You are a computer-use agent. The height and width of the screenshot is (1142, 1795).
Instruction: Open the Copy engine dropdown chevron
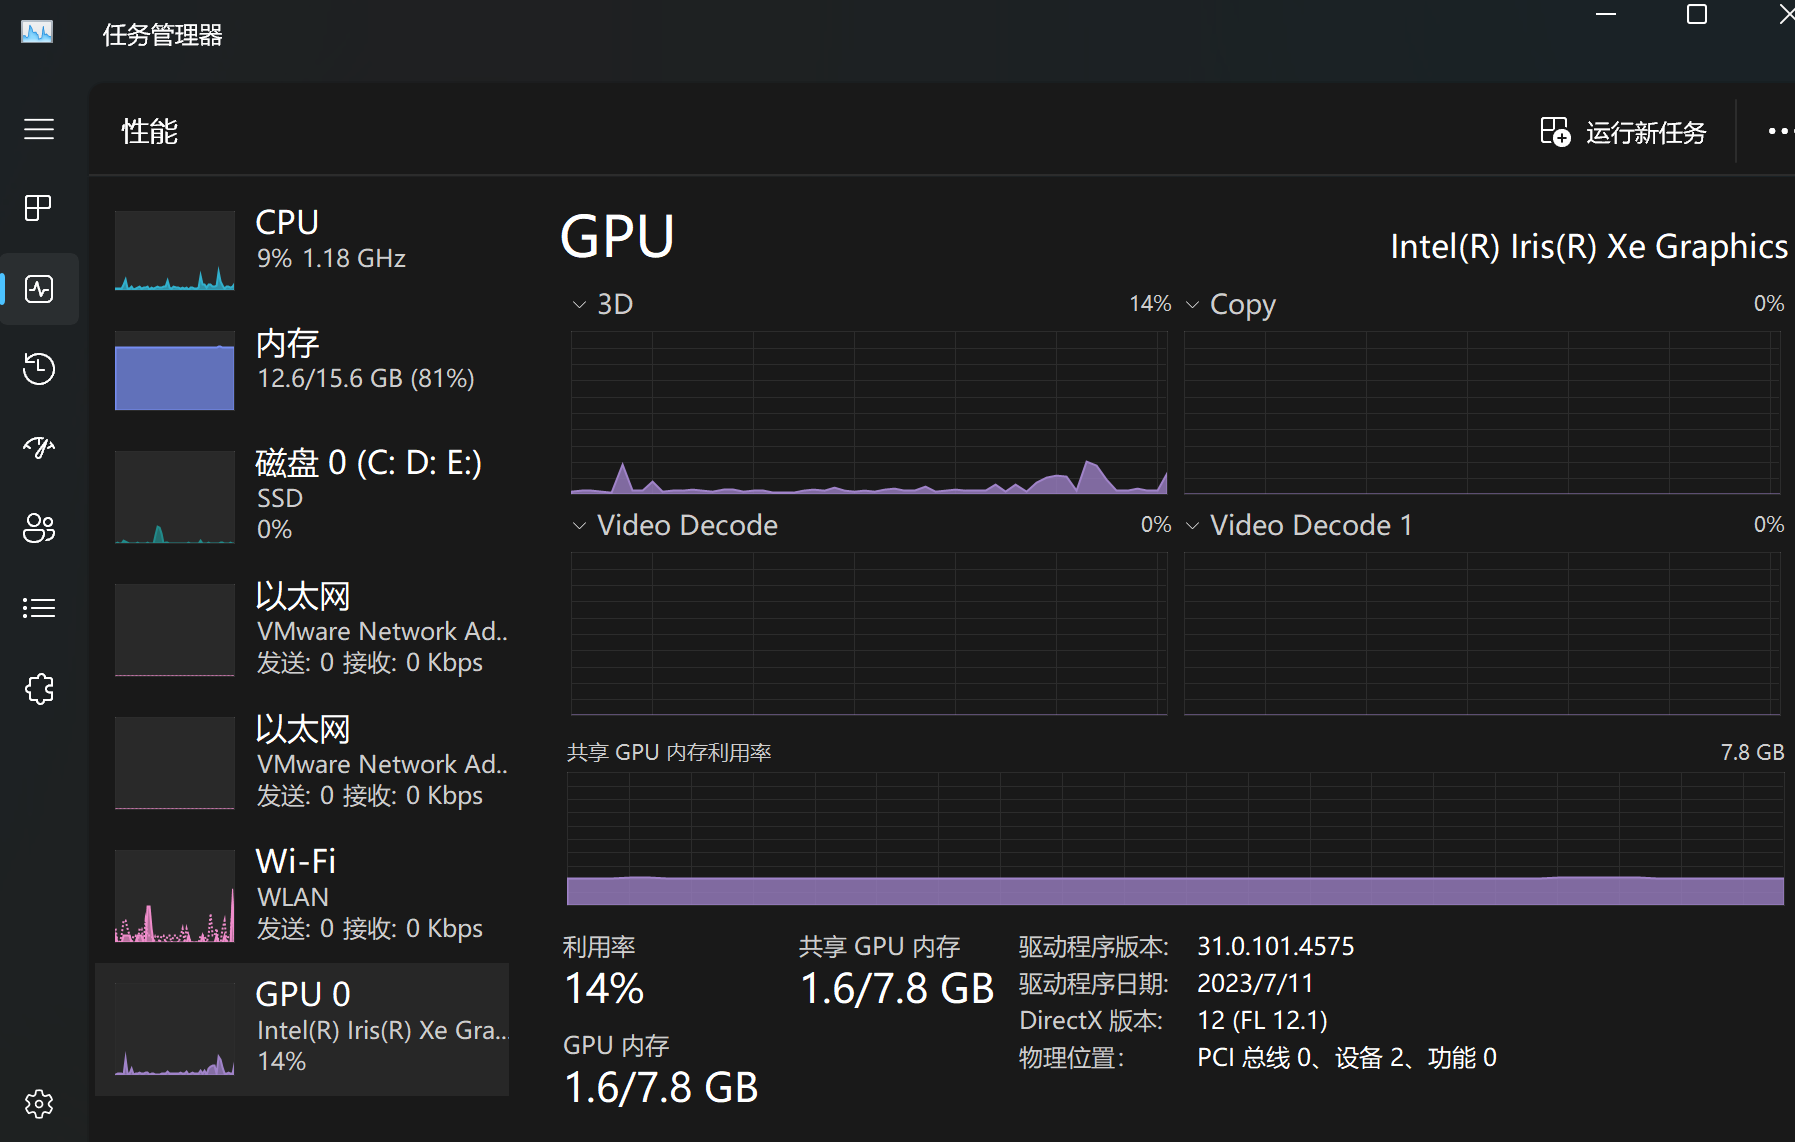coord(1192,304)
